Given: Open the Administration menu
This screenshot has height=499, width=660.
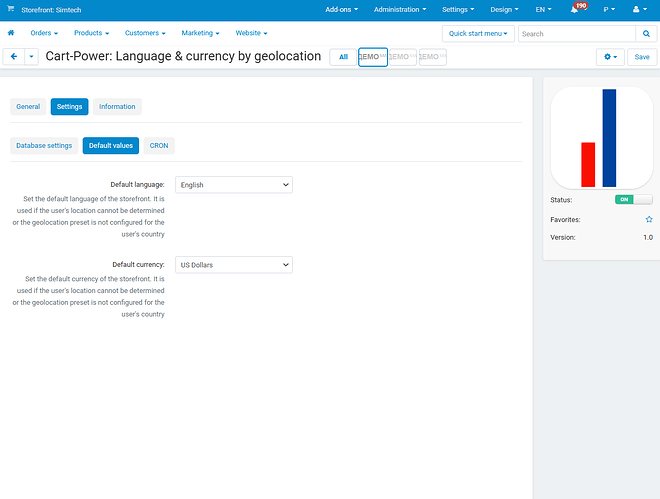Looking at the screenshot, I should click(x=400, y=9).
